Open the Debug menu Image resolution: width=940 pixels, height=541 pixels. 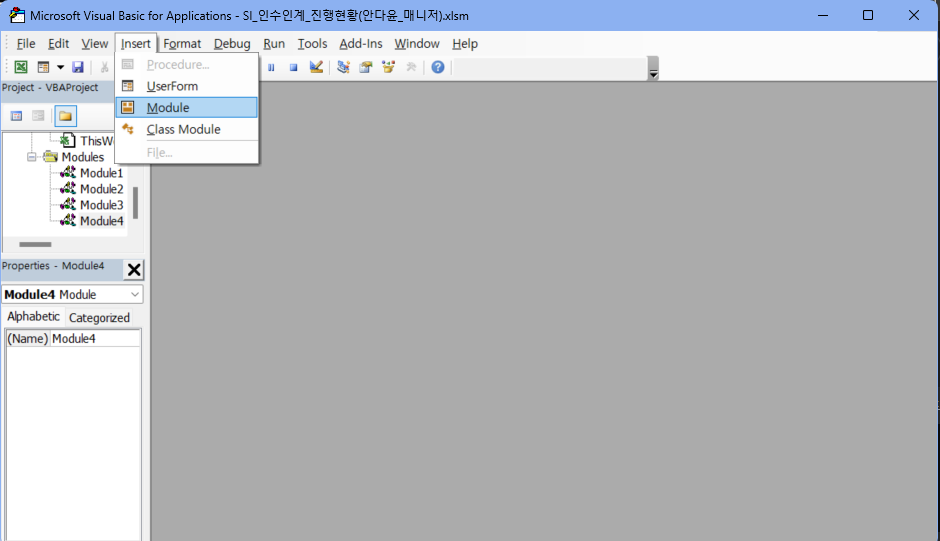[x=232, y=44]
